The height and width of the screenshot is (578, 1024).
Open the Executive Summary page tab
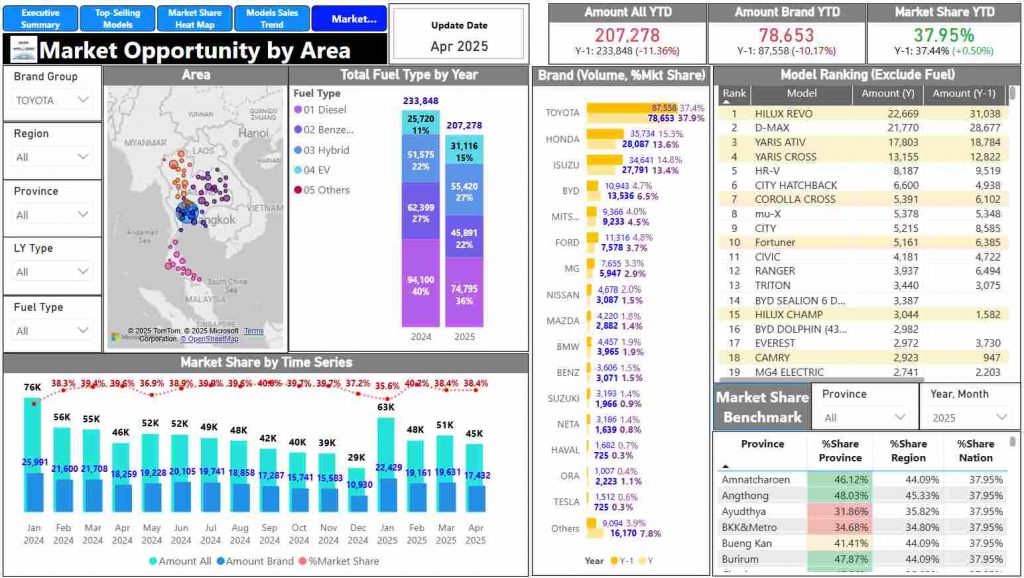[40, 18]
